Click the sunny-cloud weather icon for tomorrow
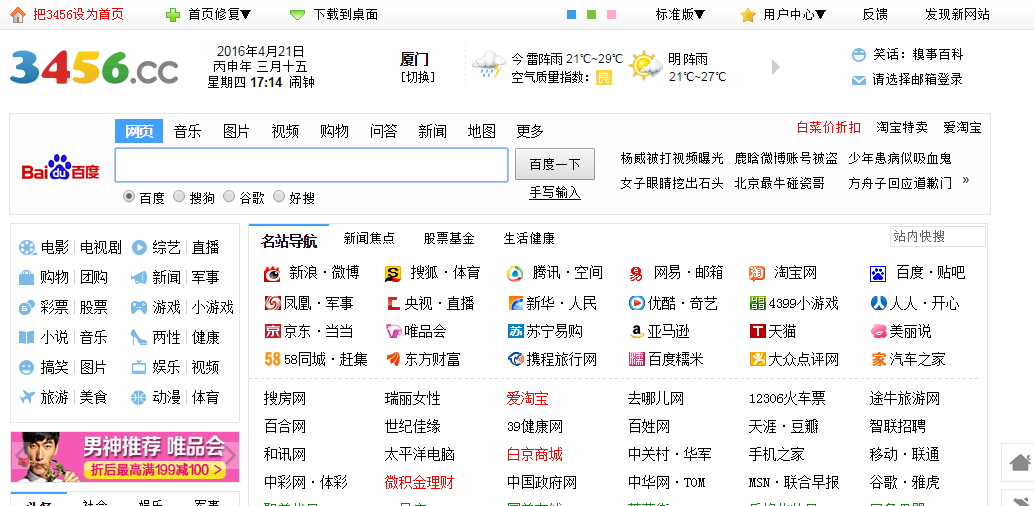The height and width of the screenshot is (506, 1034). click(x=646, y=65)
